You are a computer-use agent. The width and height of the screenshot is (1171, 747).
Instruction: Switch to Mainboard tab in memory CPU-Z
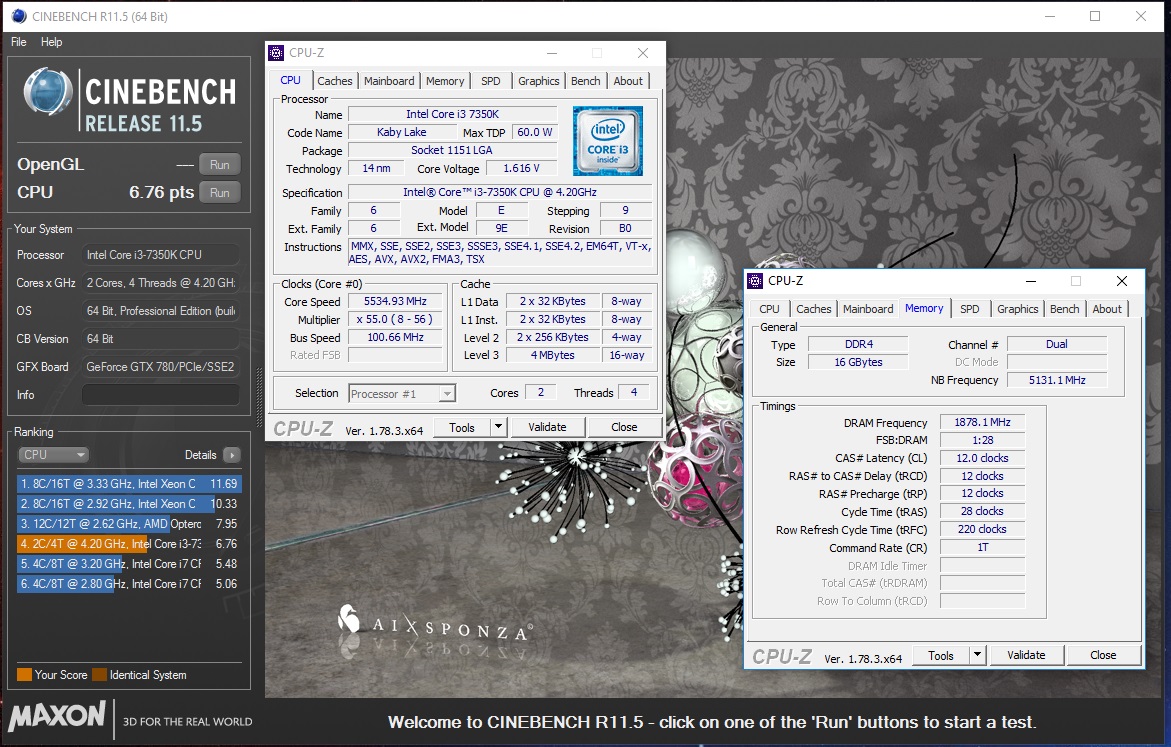(x=868, y=309)
